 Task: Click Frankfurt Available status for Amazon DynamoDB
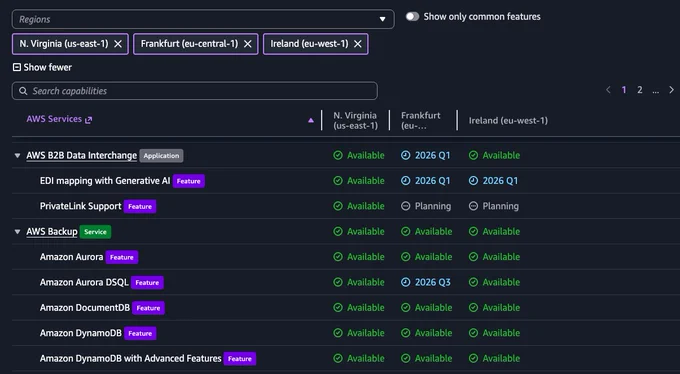click(x=427, y=333)
